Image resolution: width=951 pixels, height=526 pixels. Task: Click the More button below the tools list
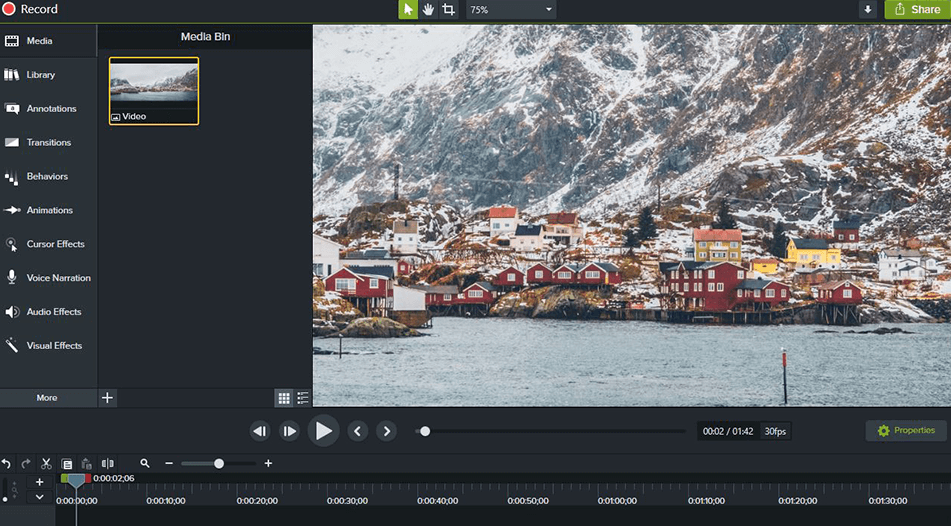click(x=47, y=398)
